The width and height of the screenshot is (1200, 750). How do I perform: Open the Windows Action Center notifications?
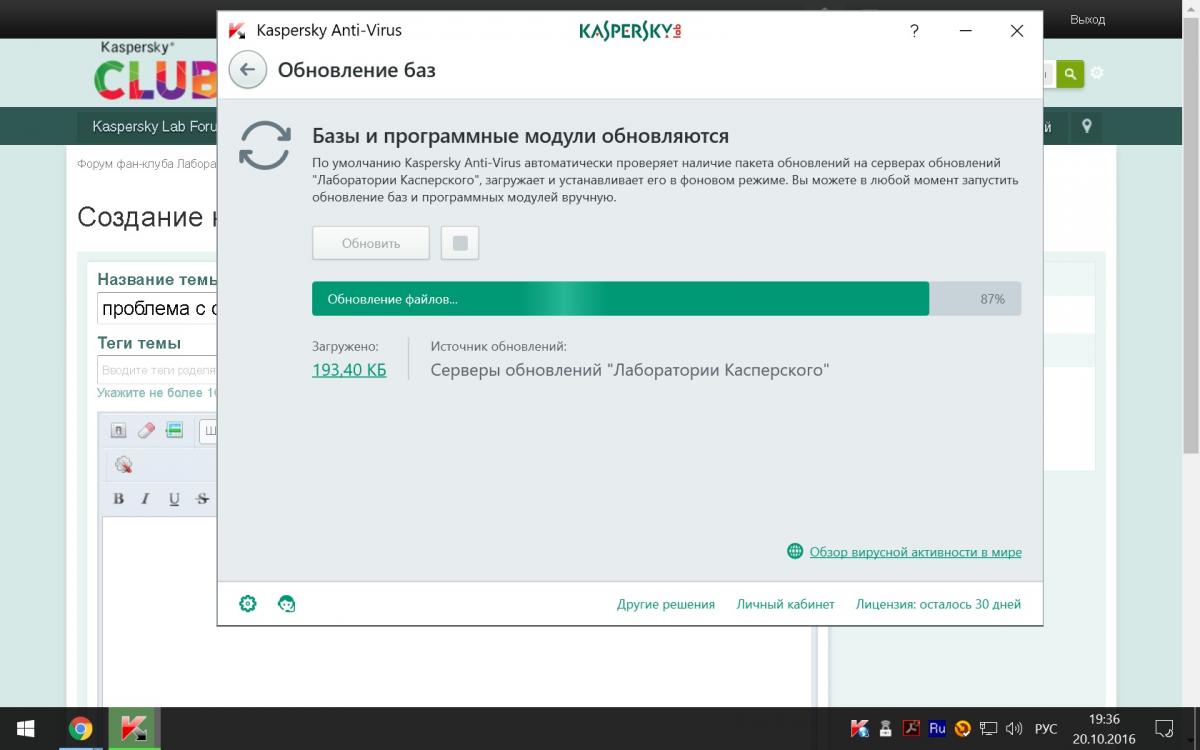[x=1165, y=729]
